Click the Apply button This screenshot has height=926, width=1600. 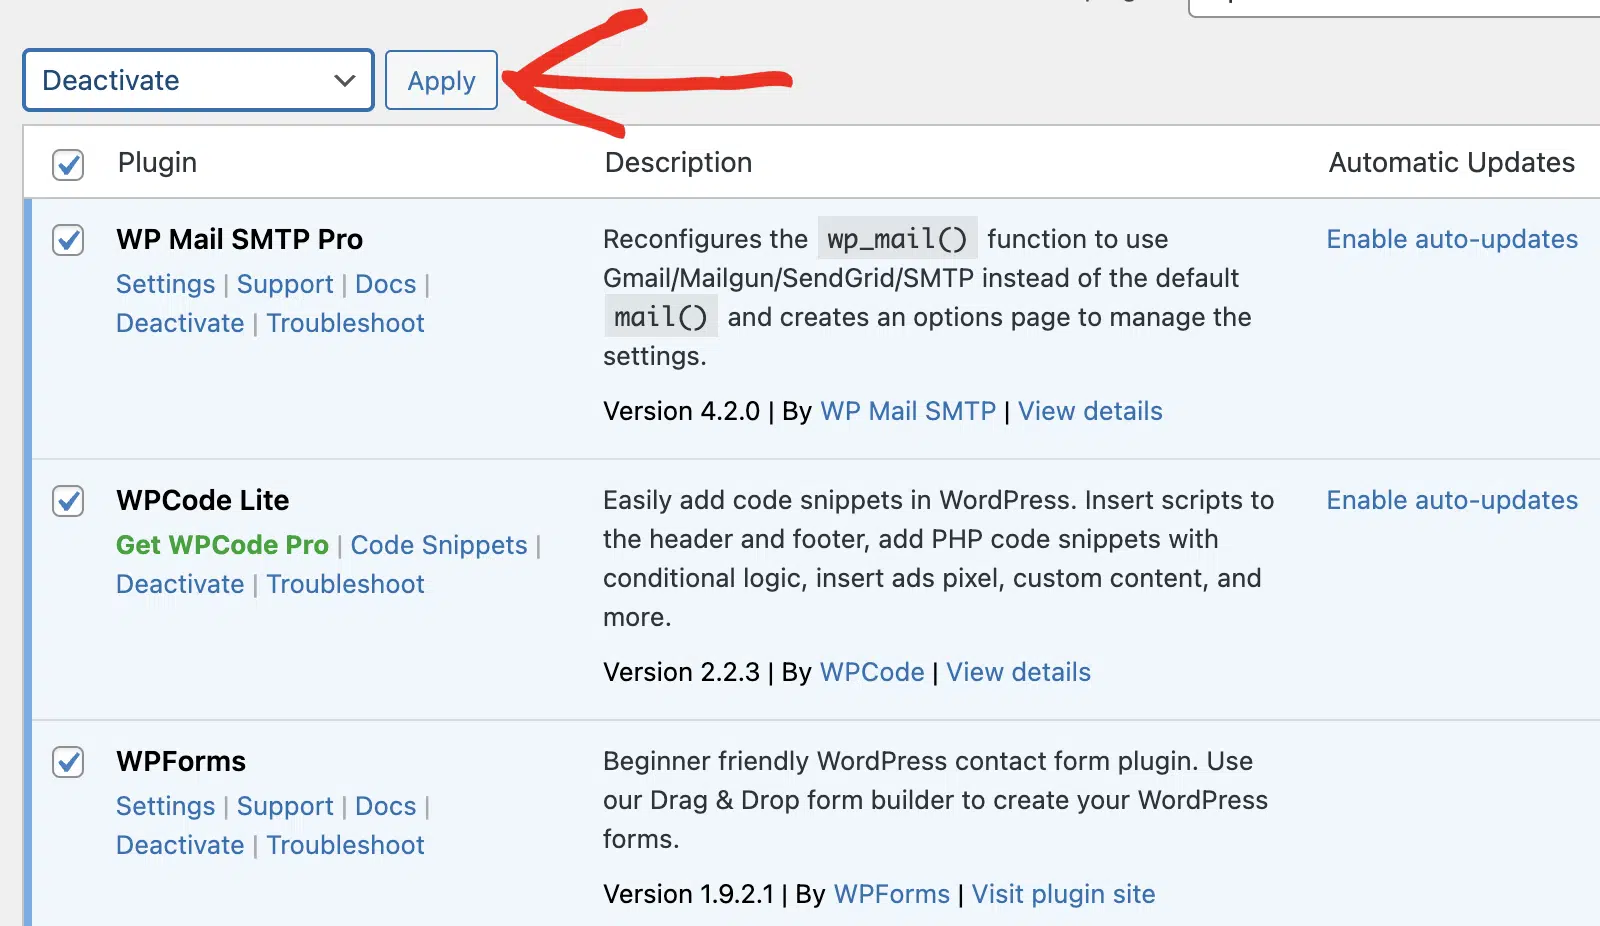441,80
